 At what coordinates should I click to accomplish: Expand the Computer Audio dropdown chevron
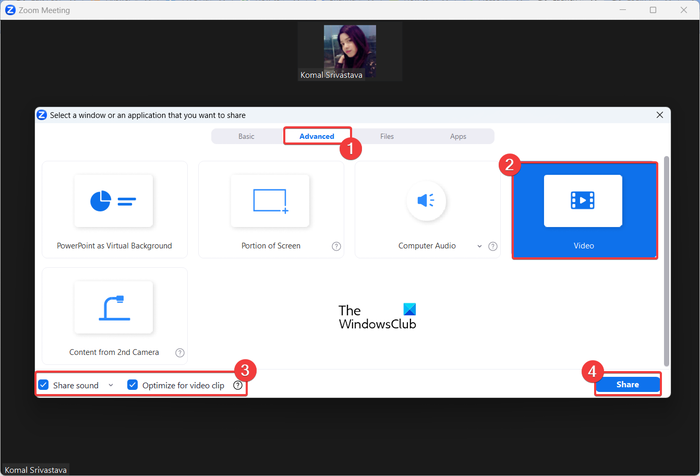[x=479, y=246]
